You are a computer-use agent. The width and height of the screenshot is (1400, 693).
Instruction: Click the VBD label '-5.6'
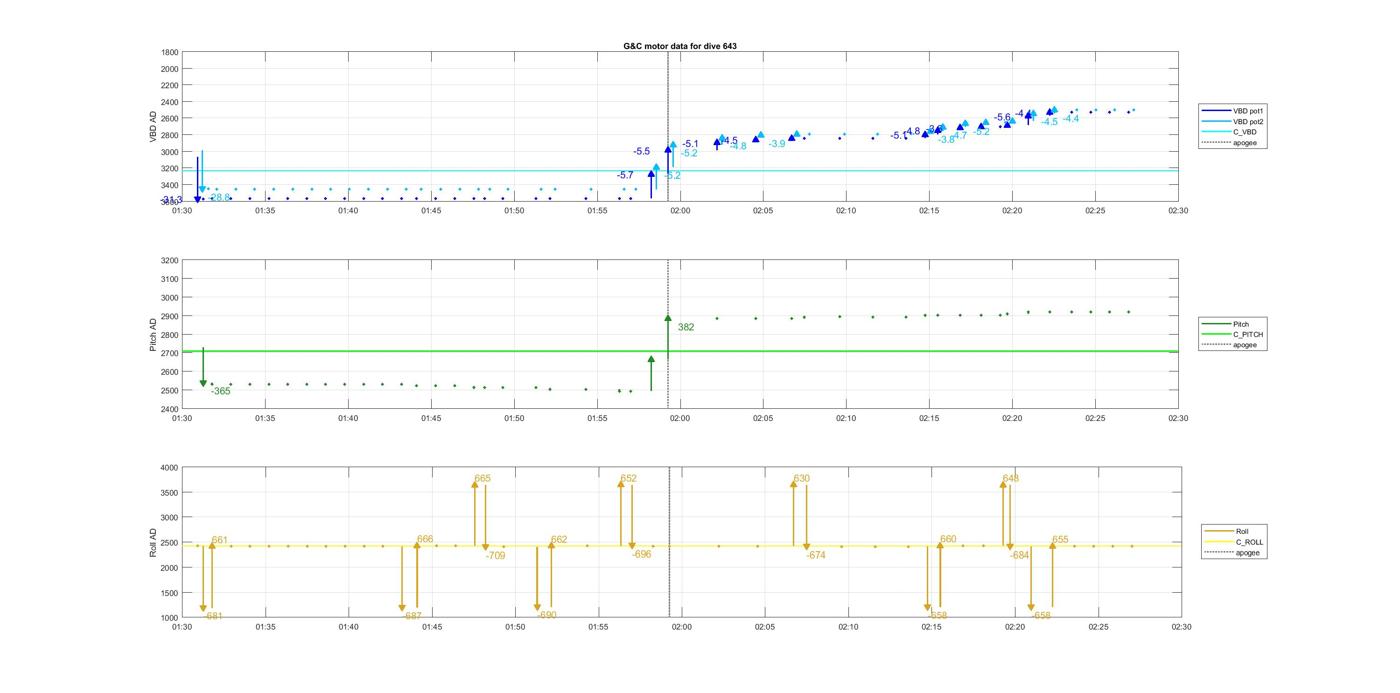click(x=1002, y=117)
